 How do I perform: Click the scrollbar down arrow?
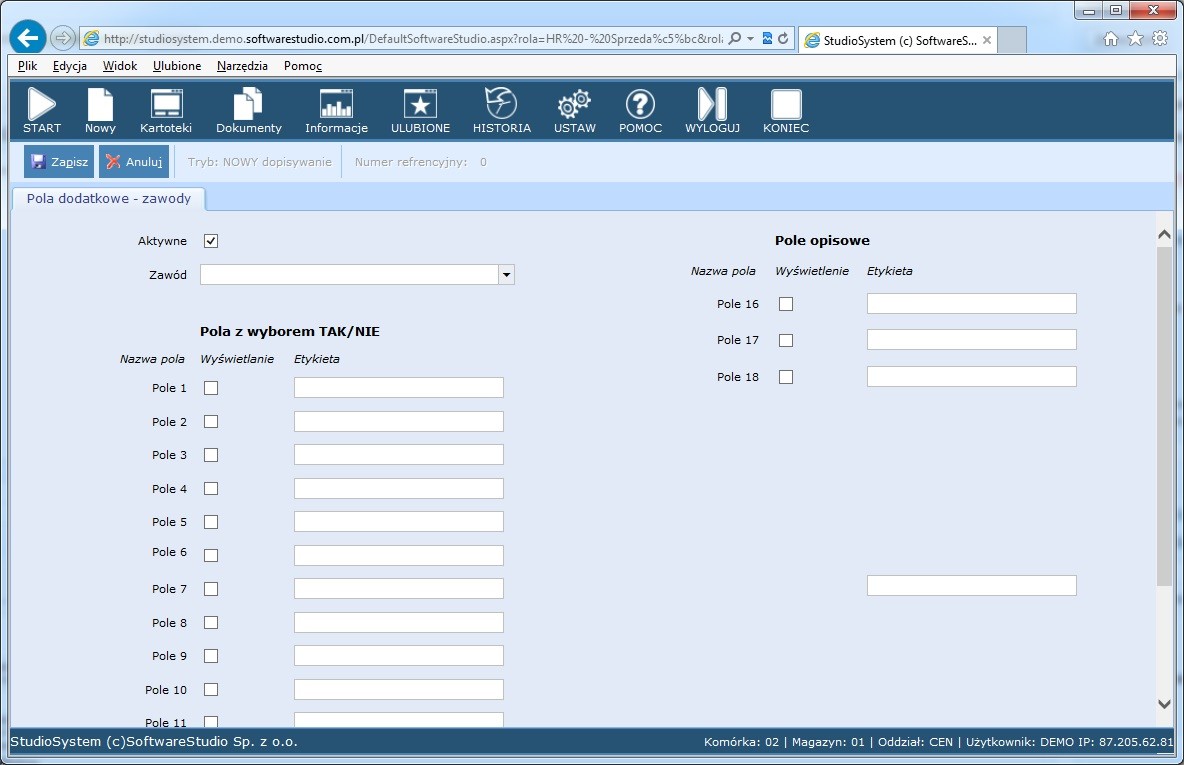point(1164,704)
